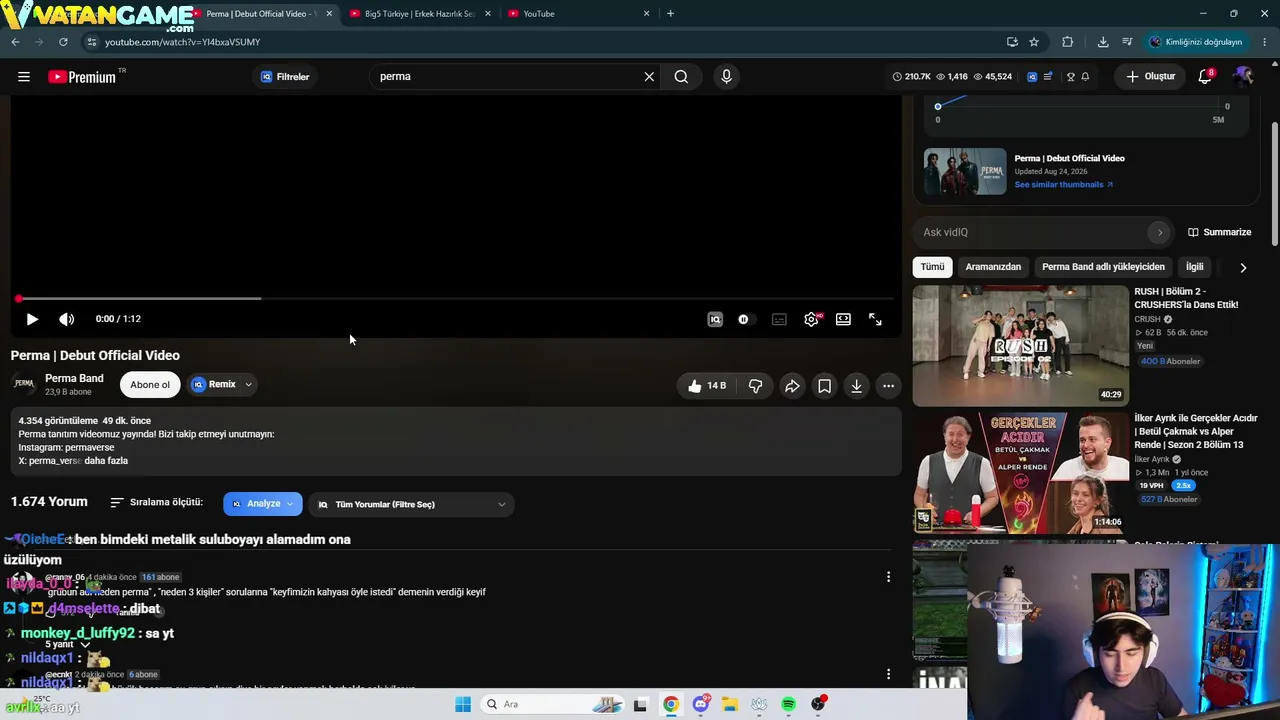The height and width of the screenshot is (720, 1280).
Task: Open the Chrome three-dot menu
Action: (x=1265, y=42)
